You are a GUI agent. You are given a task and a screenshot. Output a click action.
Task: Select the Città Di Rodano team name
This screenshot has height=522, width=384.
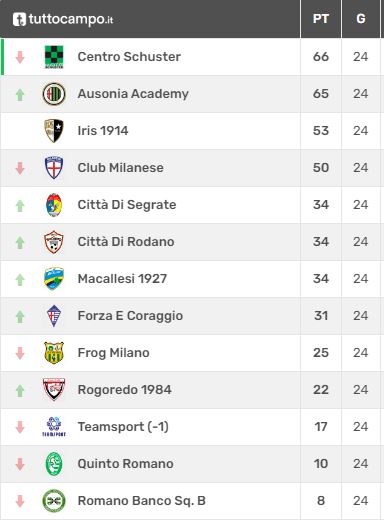(126, 242)
